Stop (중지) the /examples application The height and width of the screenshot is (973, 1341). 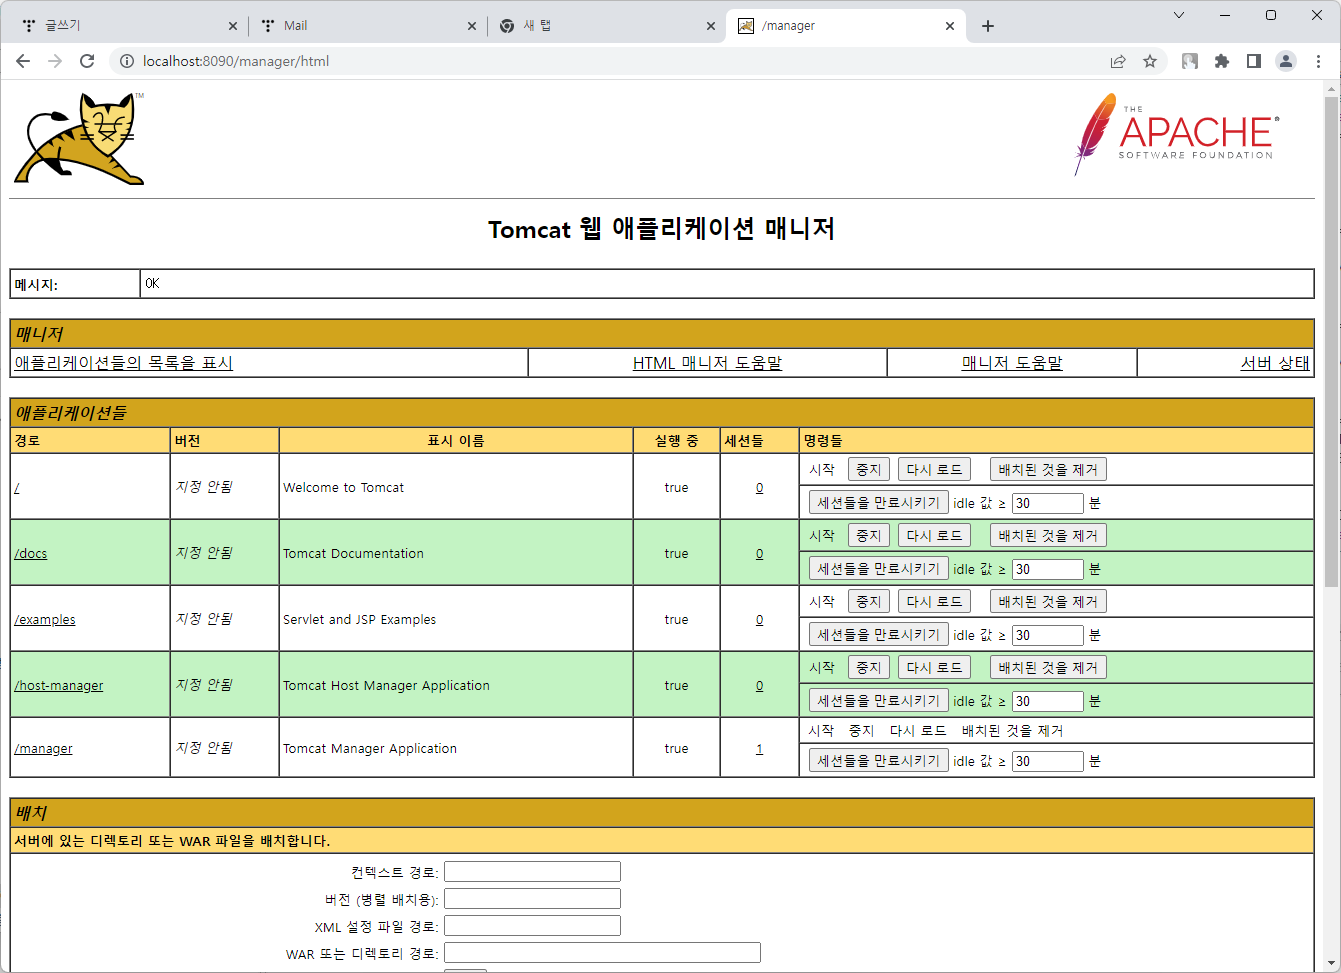click(868, 601)
